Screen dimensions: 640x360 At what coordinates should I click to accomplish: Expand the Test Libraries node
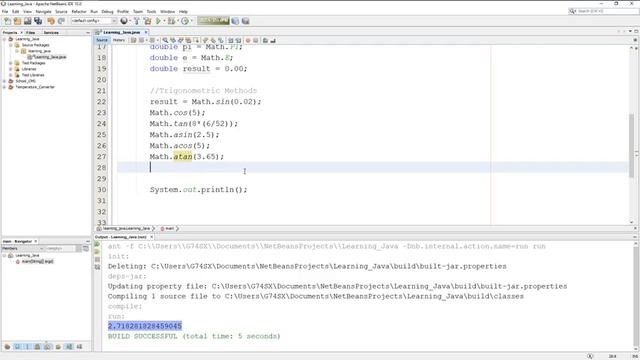(x=11, y=75)
